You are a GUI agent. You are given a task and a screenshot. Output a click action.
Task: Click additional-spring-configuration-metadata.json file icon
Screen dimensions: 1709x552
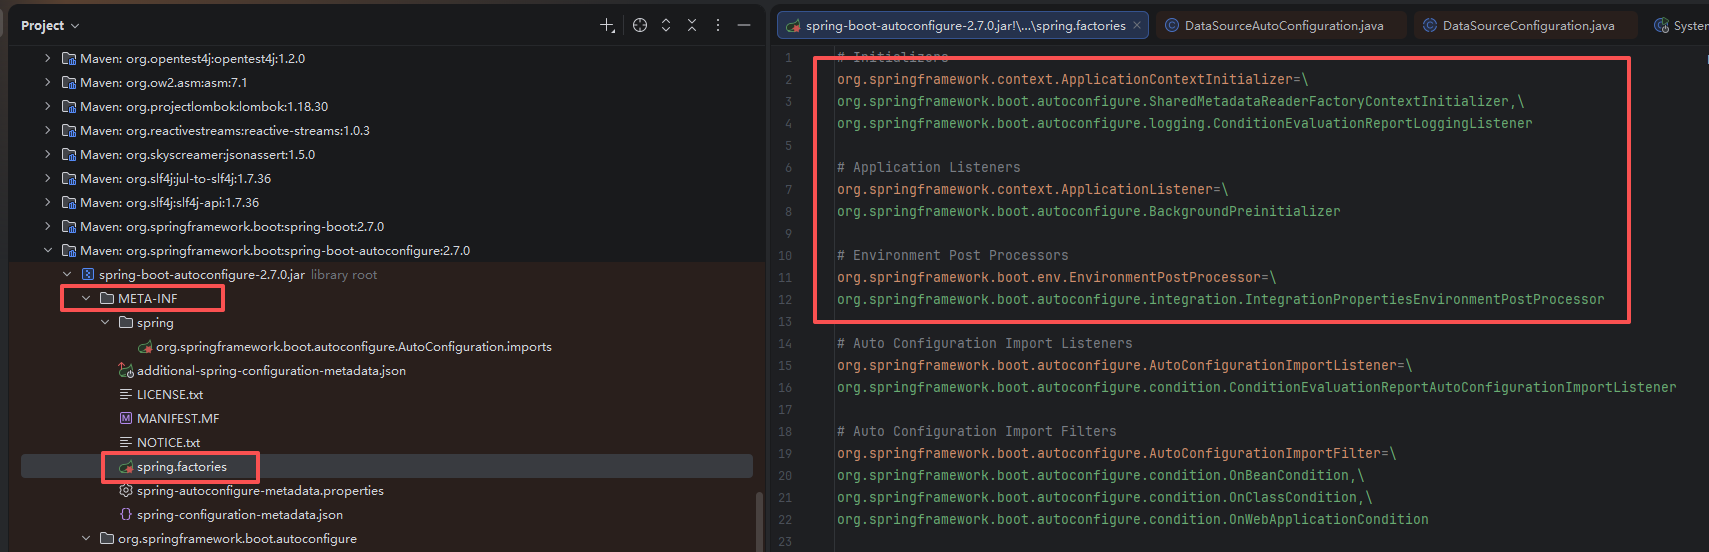126,371
